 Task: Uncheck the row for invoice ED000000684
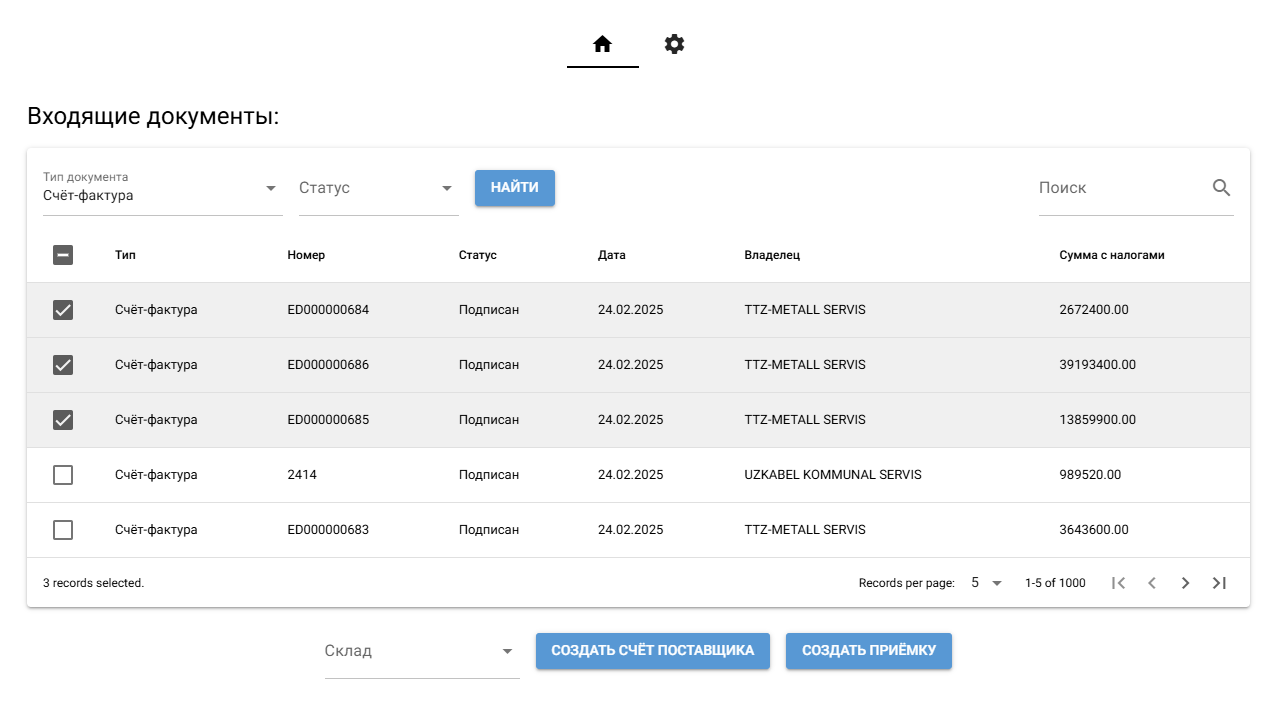click(63, 310)
